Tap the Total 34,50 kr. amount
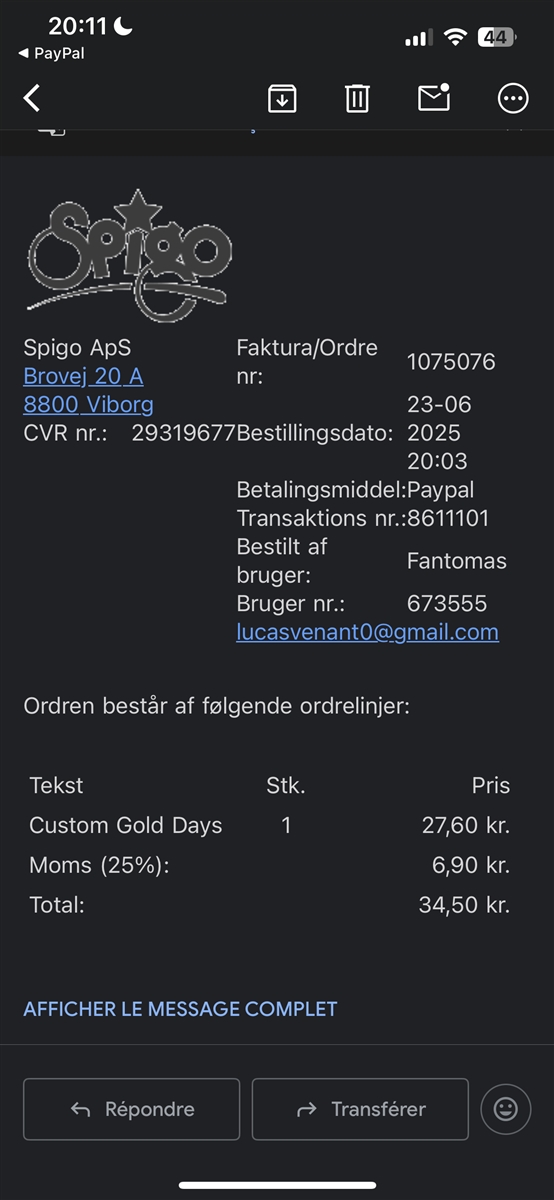This screenshot has width=554, height=1200. click(x=464, y=905)
